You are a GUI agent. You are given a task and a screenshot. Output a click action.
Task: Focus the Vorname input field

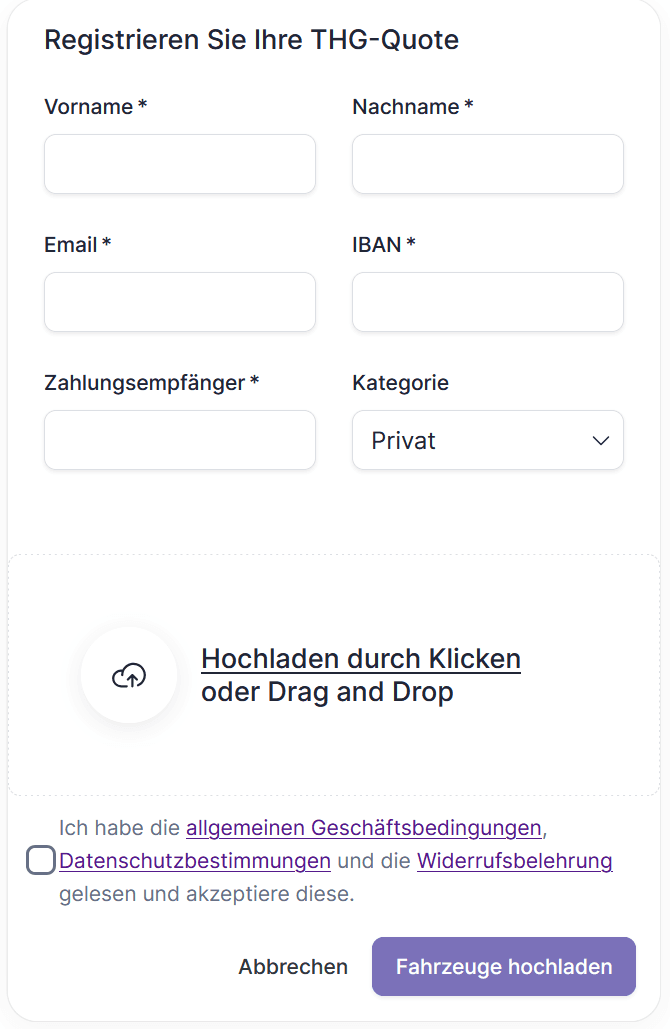point(180,164)
